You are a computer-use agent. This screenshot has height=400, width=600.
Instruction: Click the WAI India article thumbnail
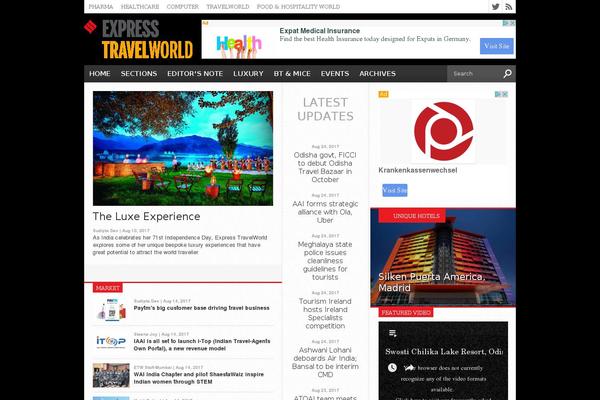click(x=111, y=376)
